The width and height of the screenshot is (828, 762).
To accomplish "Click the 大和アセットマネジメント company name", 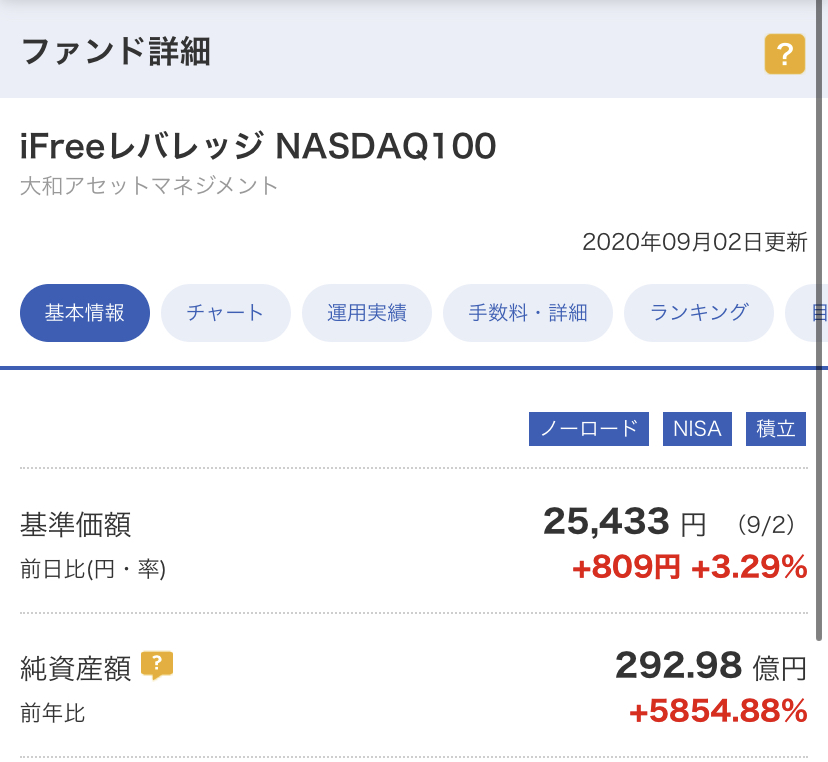I will (149, 186).
